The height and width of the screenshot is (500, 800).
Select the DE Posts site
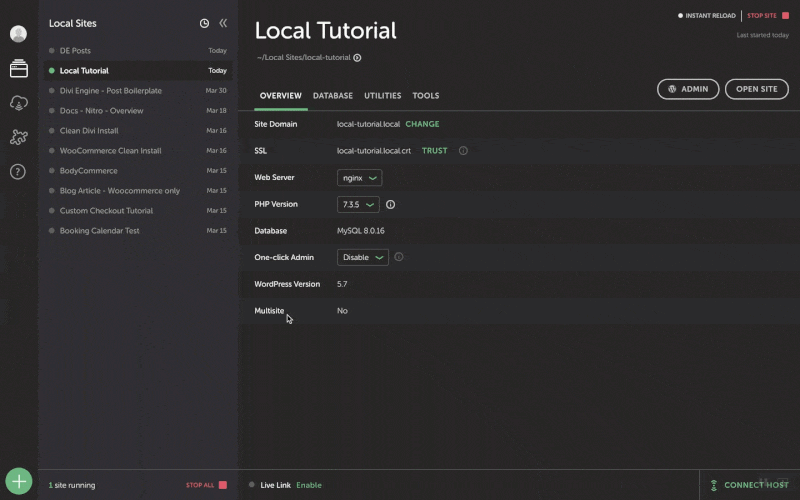[138, 51]
